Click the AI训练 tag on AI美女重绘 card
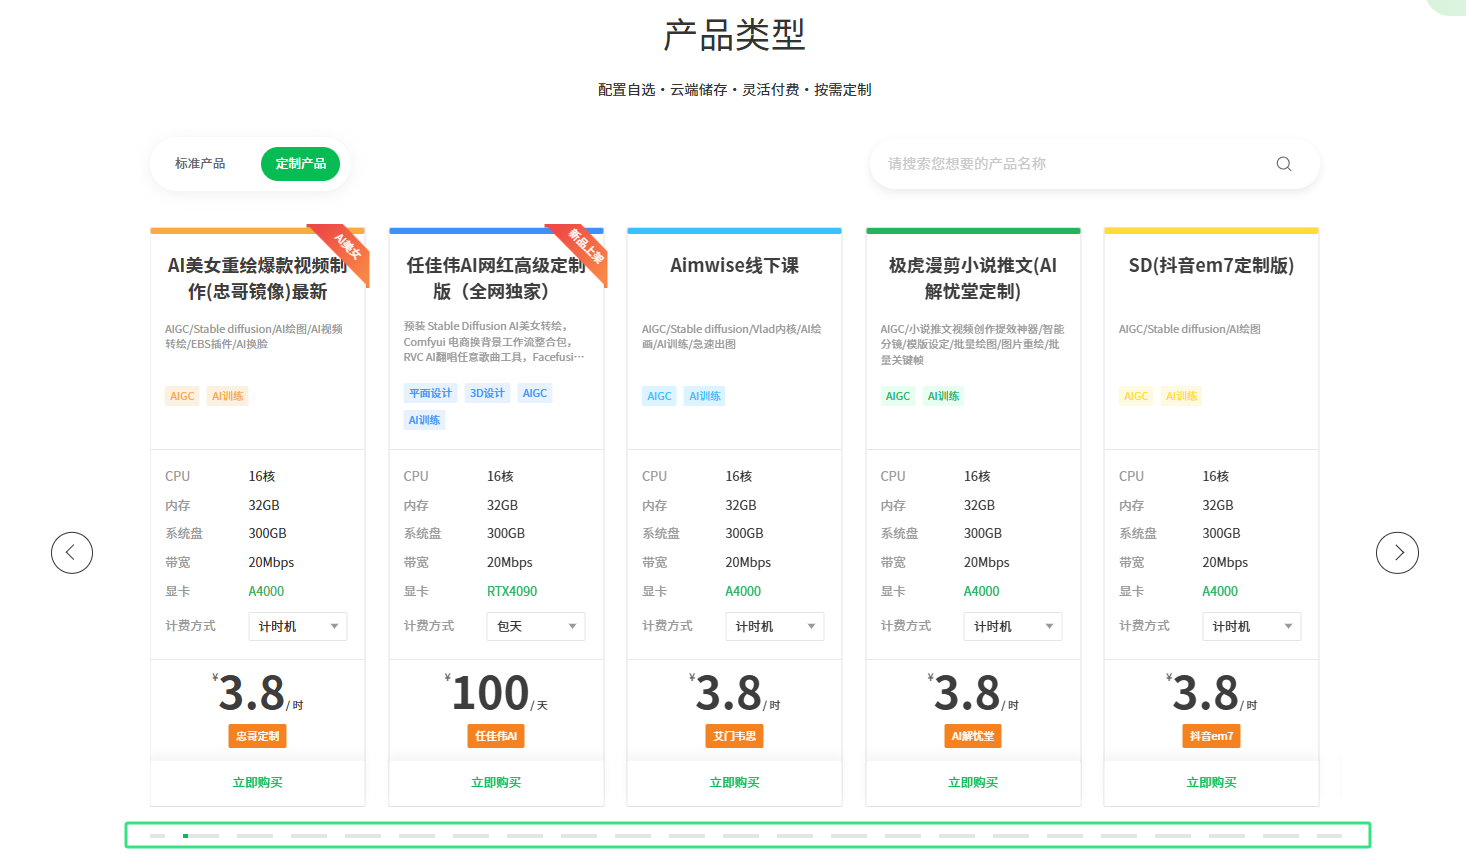 pyautogui.click(x=228, y=396)
